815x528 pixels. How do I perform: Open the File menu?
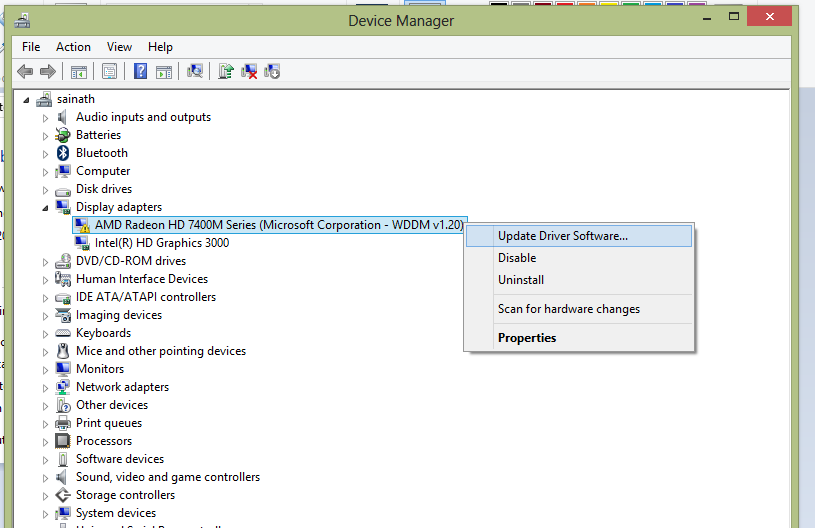[x=31, y=47]
